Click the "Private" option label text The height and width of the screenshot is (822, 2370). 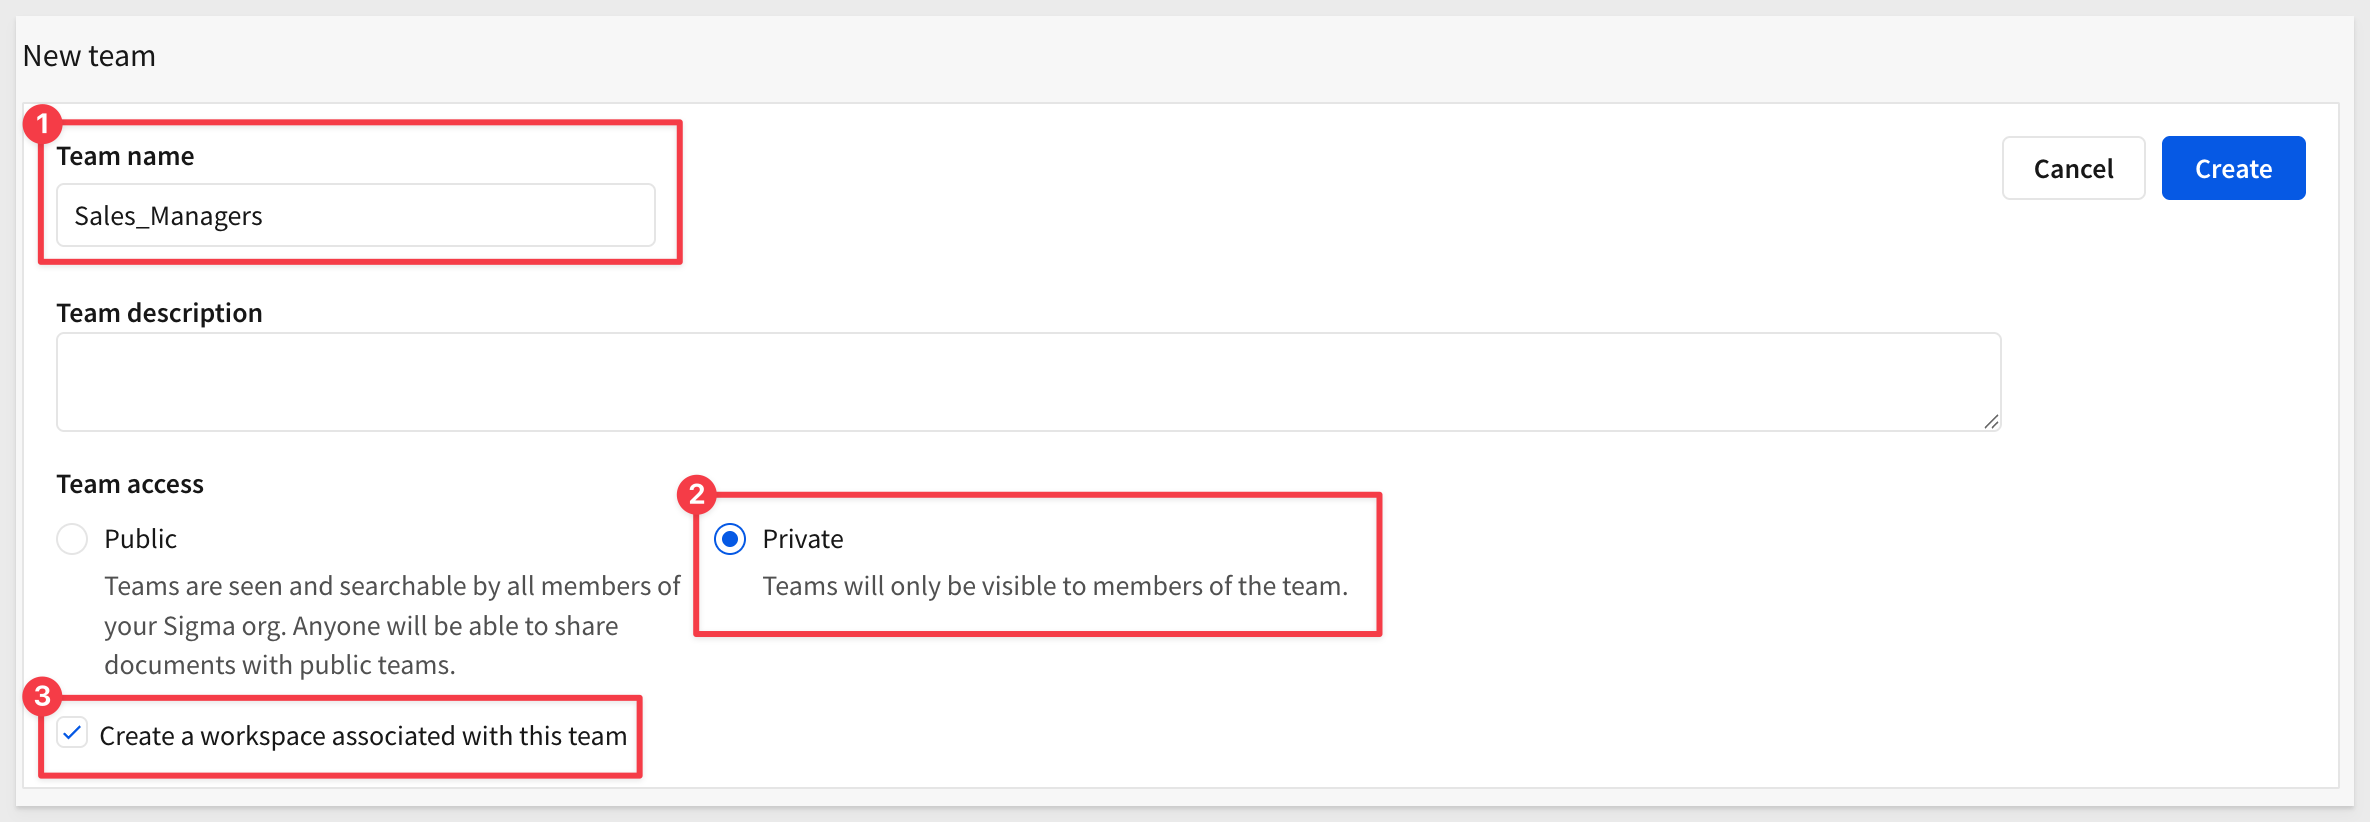(802, 539)
